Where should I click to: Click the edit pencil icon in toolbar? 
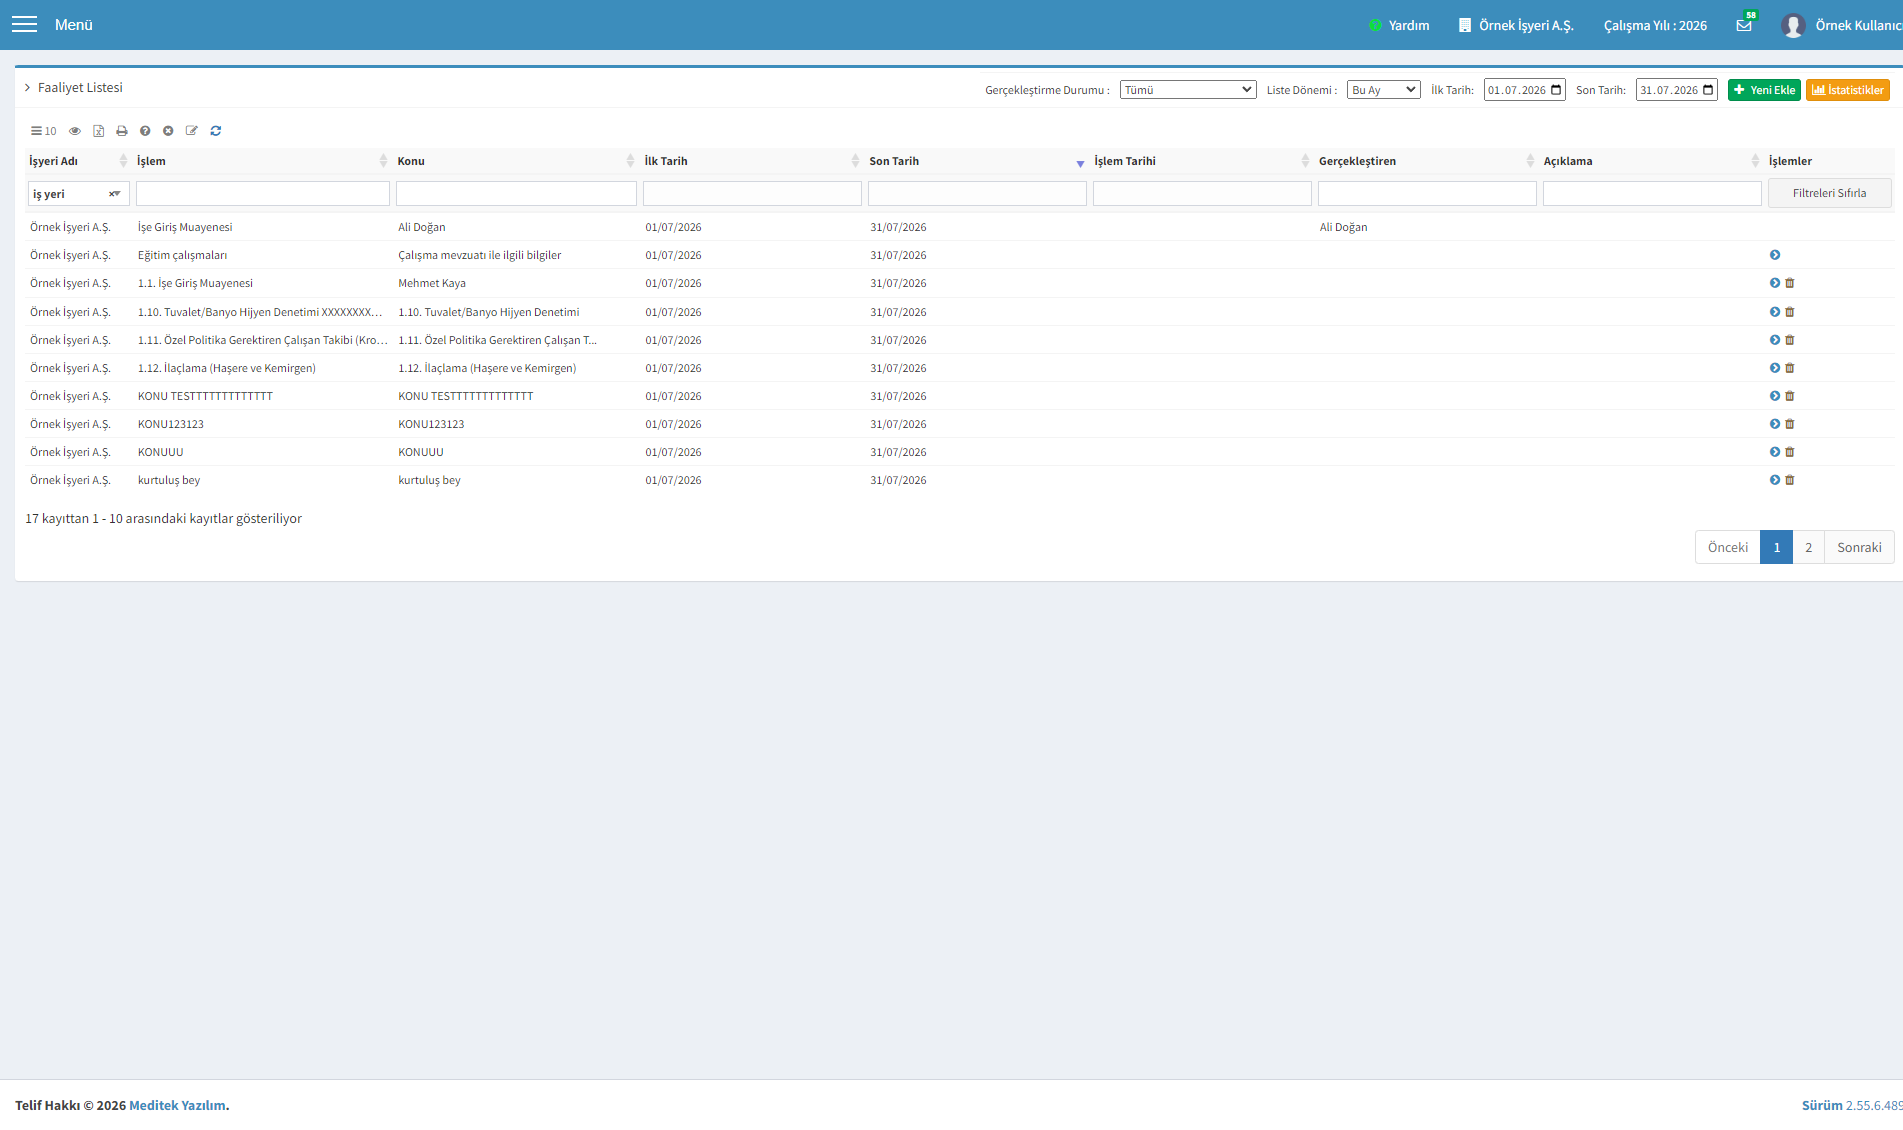pyautogui.click(x=192, y=131)
